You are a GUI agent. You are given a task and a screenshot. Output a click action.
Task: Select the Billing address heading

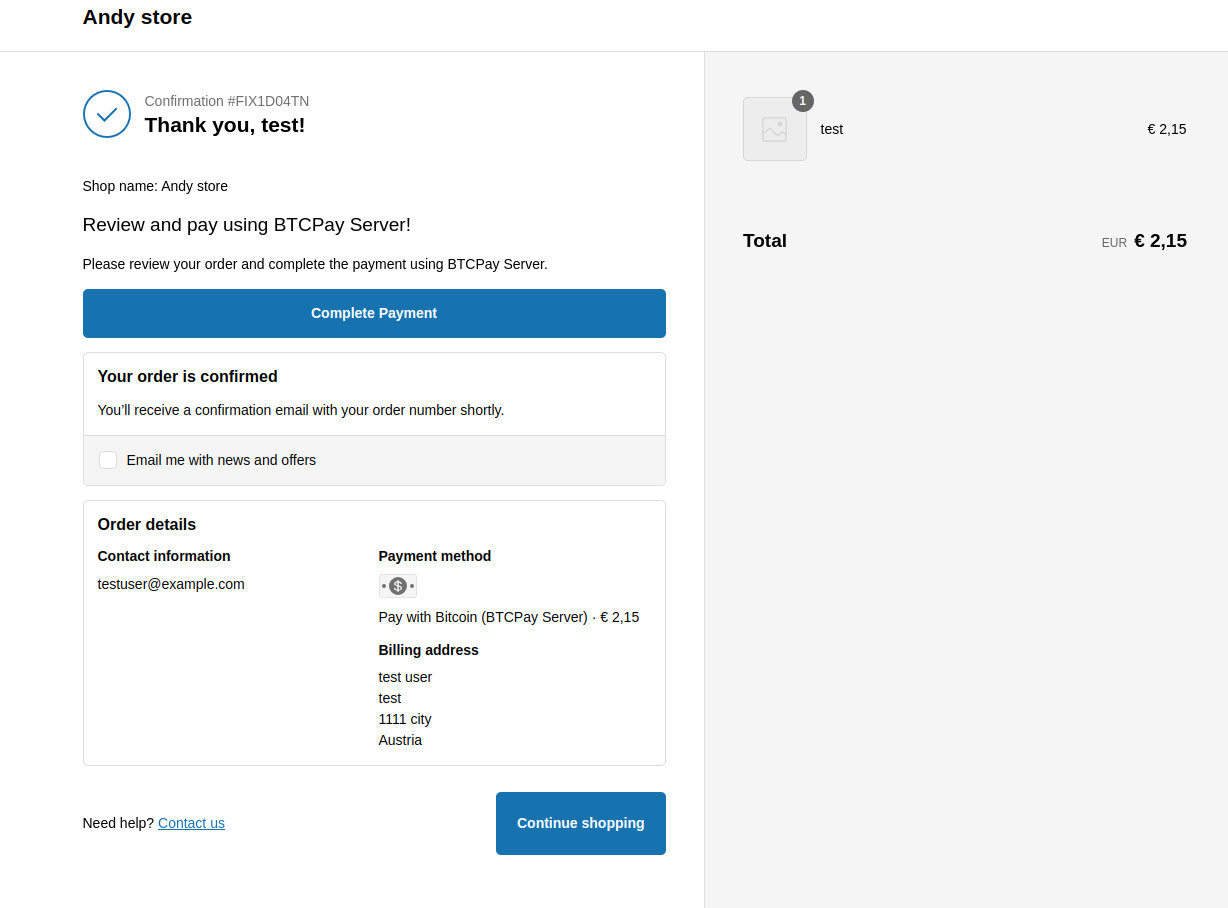coord(428,650)
